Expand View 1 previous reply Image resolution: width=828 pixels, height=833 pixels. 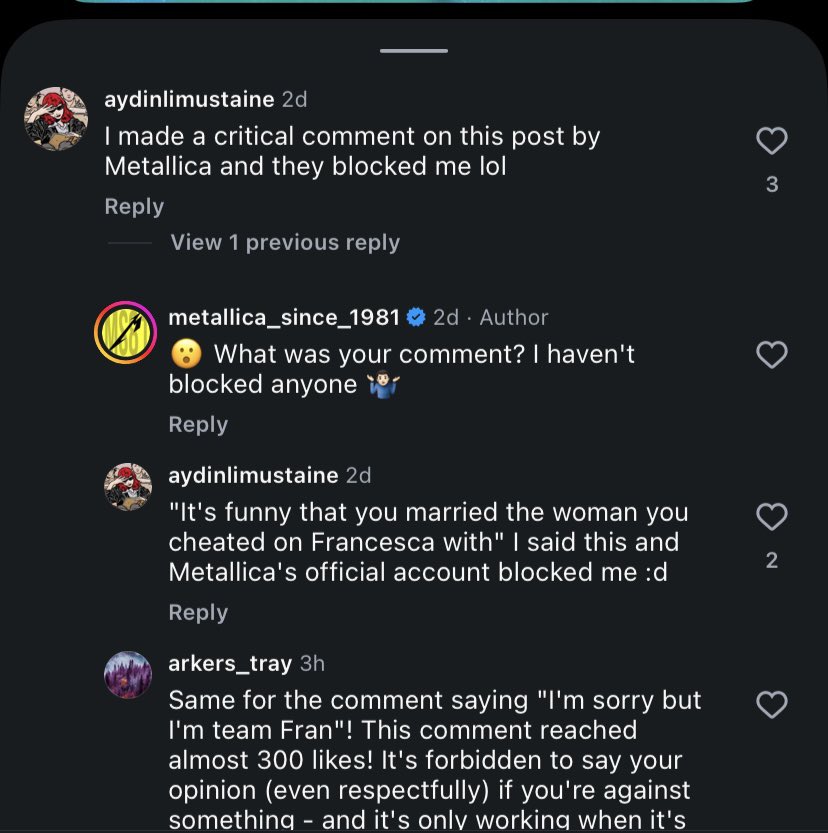[285, 243]
